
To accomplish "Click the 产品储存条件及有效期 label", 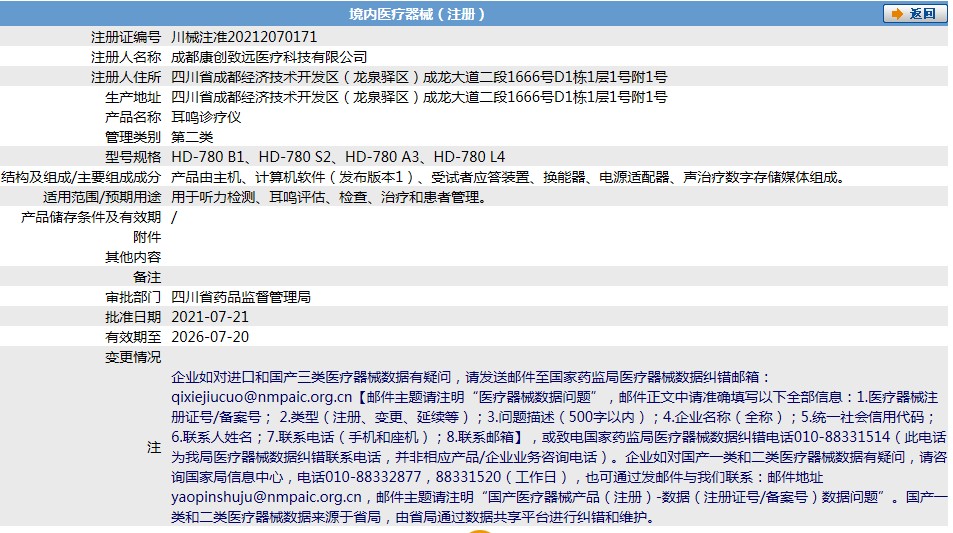I will (91, 217).
